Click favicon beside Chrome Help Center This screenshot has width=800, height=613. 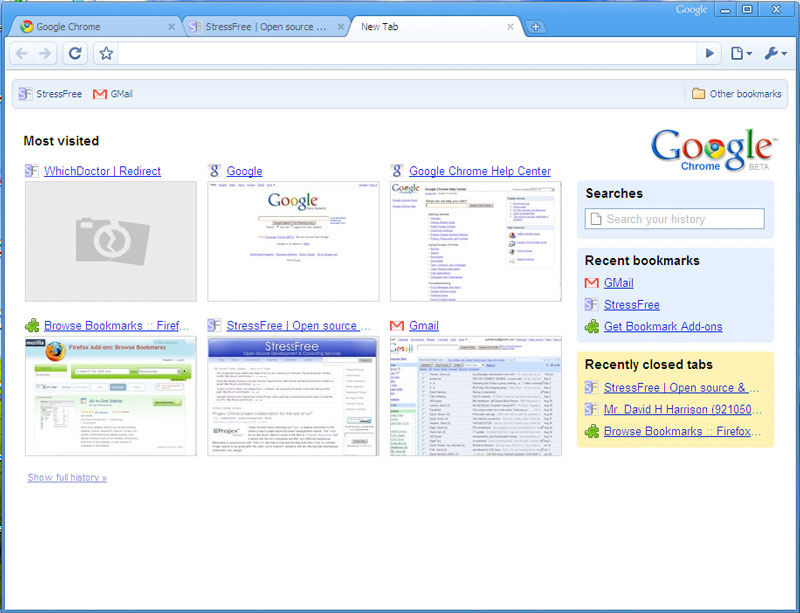point(397,171)
